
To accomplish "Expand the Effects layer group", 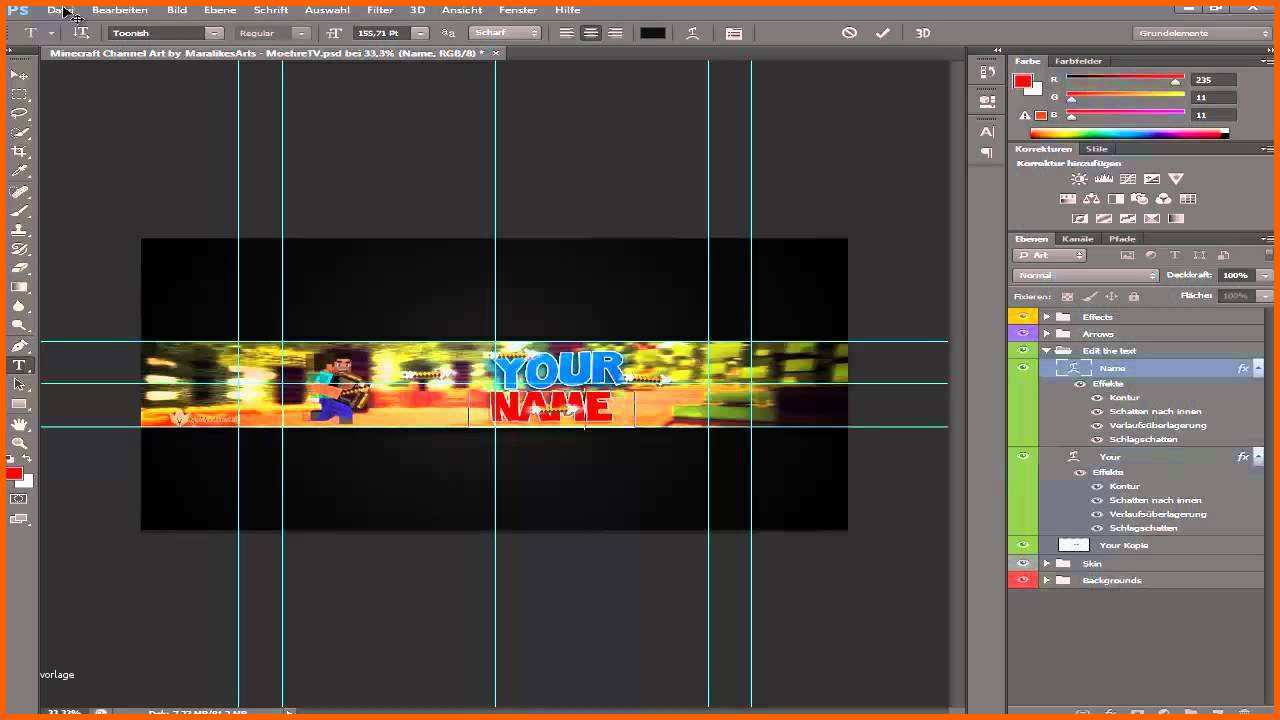I will (1047, 317).
